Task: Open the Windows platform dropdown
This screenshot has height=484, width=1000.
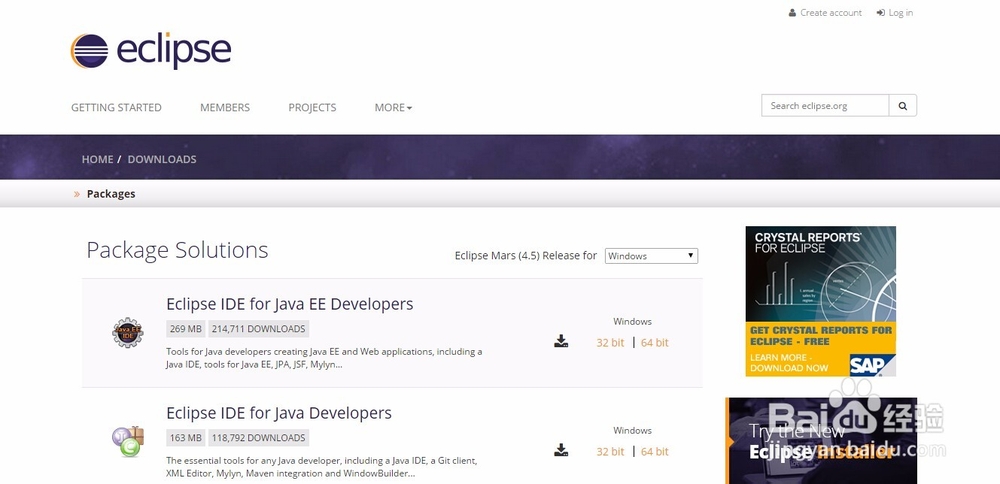Action: tap(651, 256)
